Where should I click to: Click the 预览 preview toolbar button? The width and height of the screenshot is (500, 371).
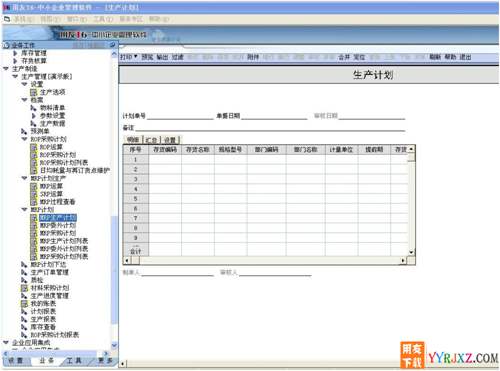coord(147,57)
